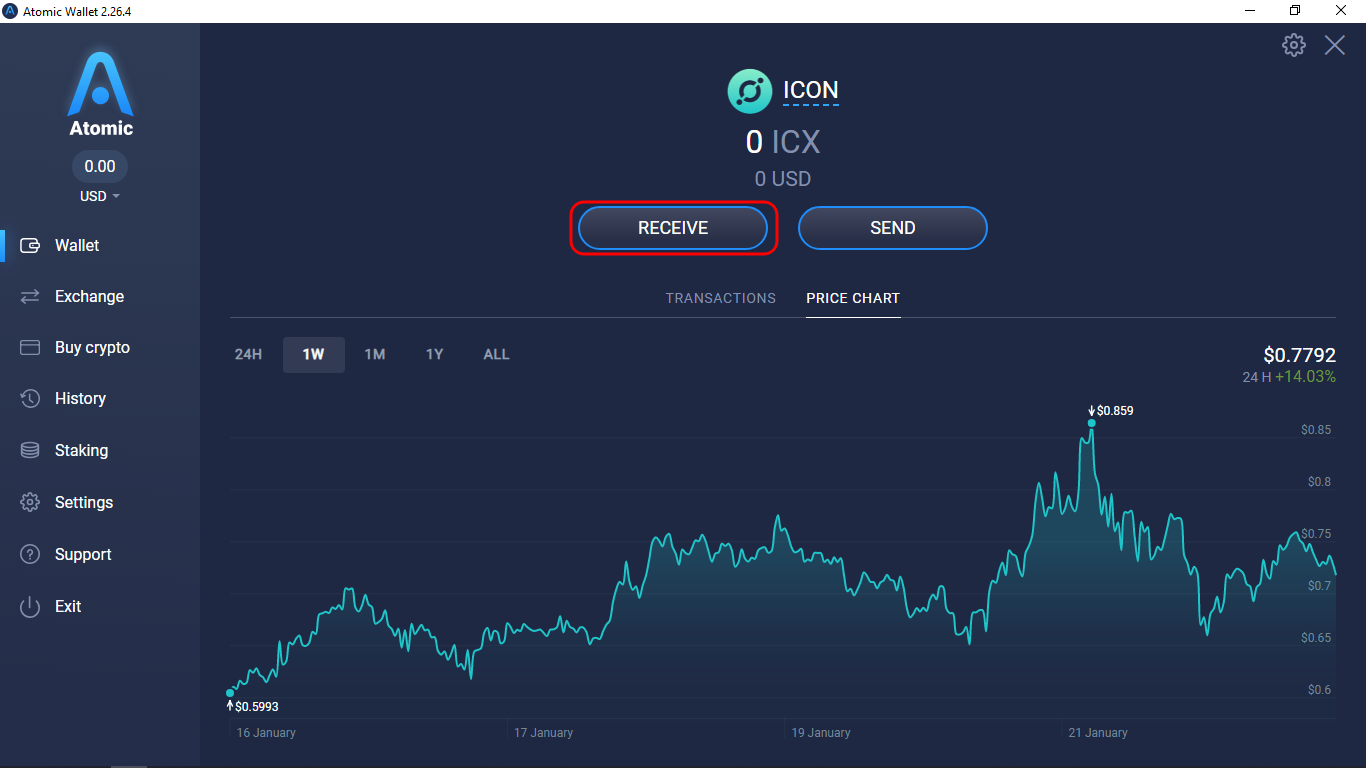
Task: Restore down the Atomic Wallet window
Action: pyautogui.click(x=1296, y=11)
